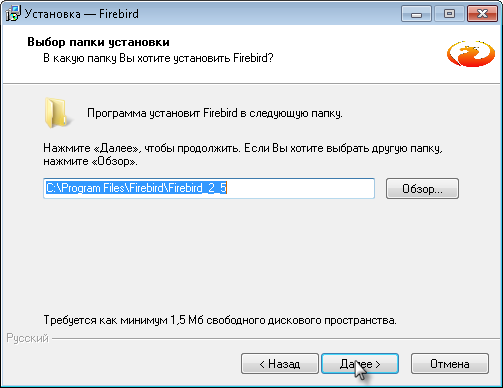Close the setup window with red X

482,14
